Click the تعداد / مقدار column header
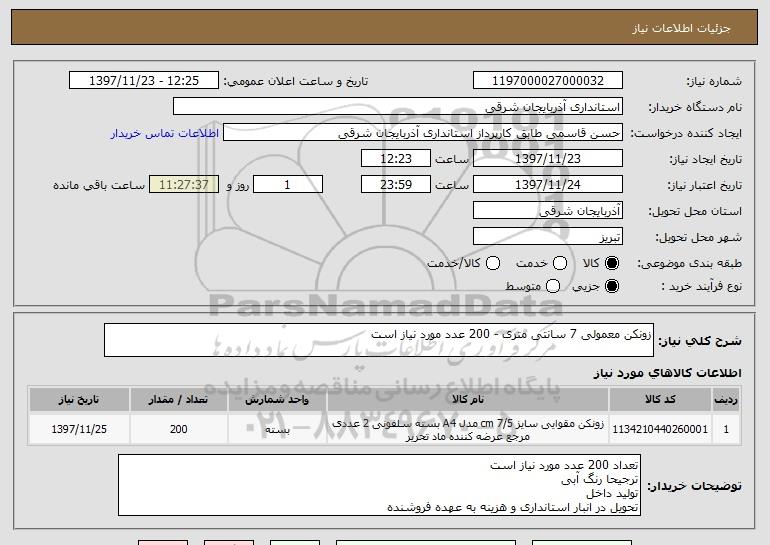 coord(179,400)
